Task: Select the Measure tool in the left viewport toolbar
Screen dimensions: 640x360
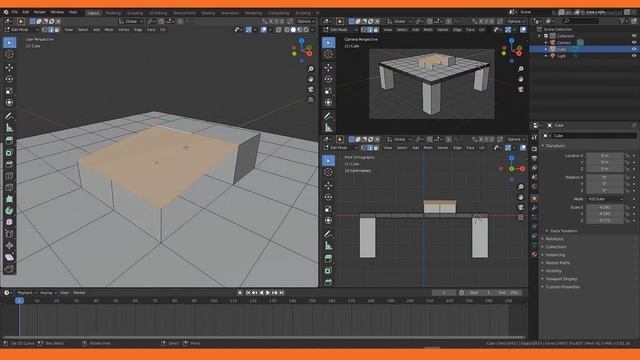Action: click(9, 128)
